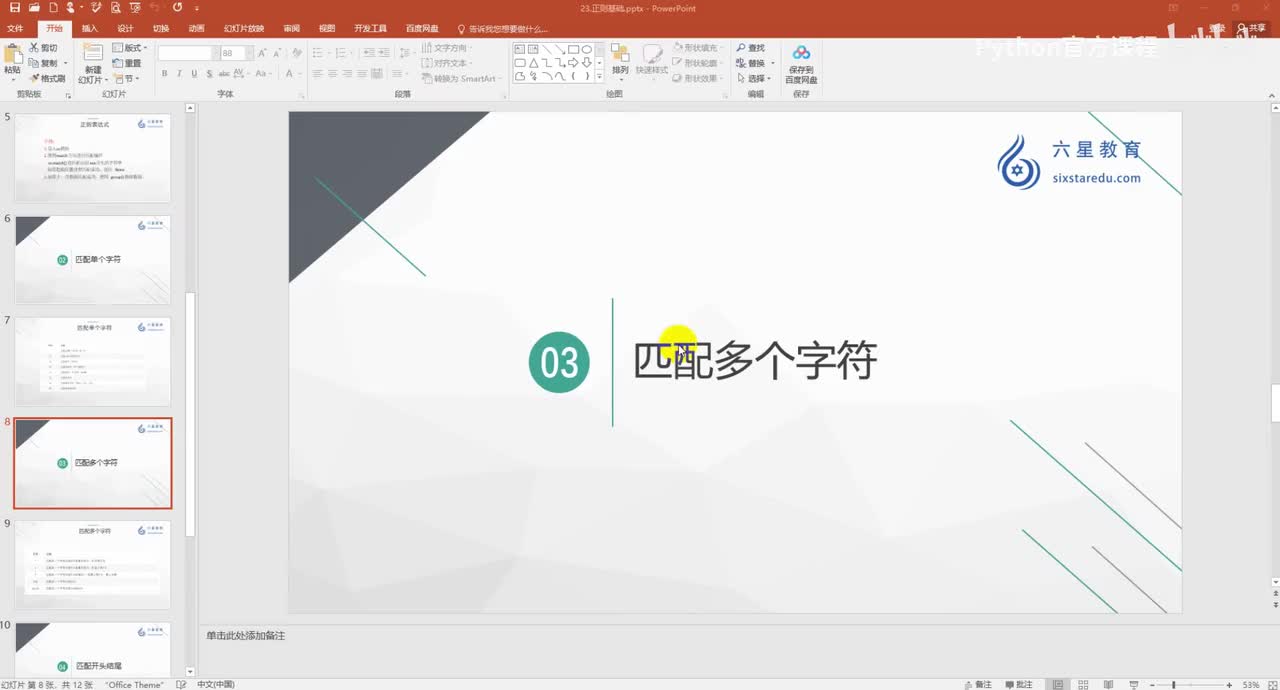Screen dimensions: 1280x690
Task: Activate Format Painter (格式刷)
Action: coord(47,78)
